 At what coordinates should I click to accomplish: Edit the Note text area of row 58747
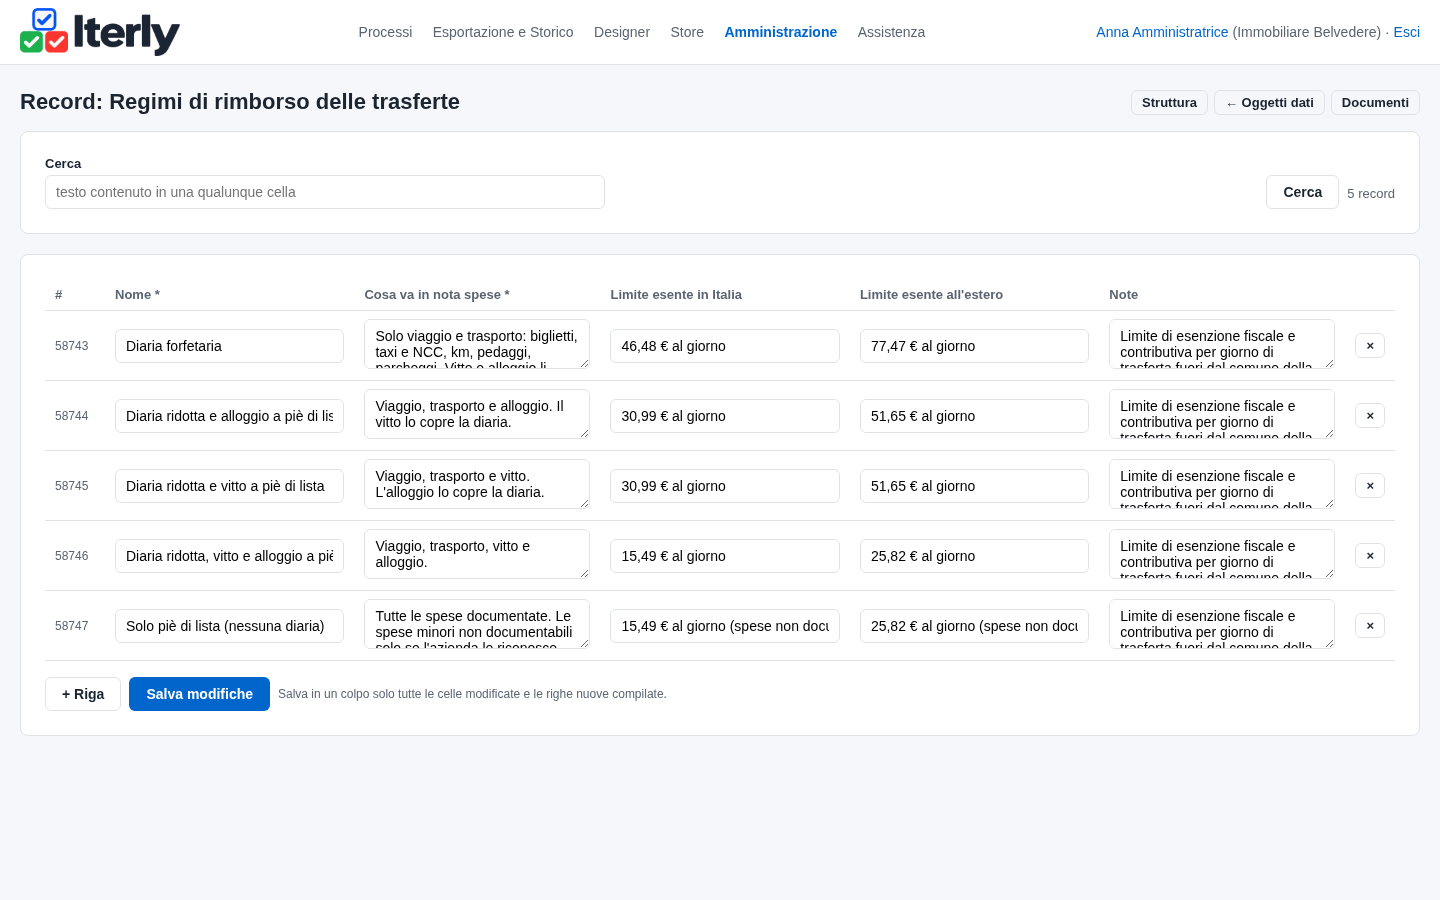(1222, 624)
